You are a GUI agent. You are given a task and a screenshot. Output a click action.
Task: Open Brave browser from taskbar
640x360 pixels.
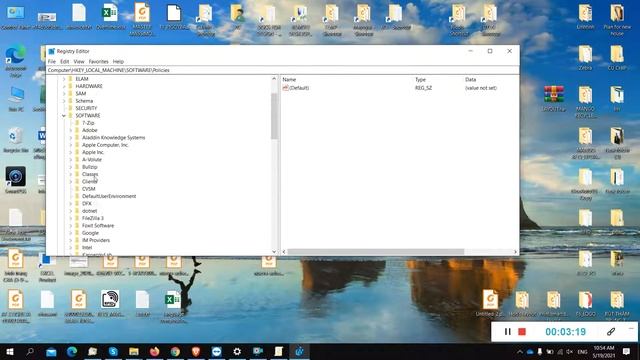[x=196, y=351]
